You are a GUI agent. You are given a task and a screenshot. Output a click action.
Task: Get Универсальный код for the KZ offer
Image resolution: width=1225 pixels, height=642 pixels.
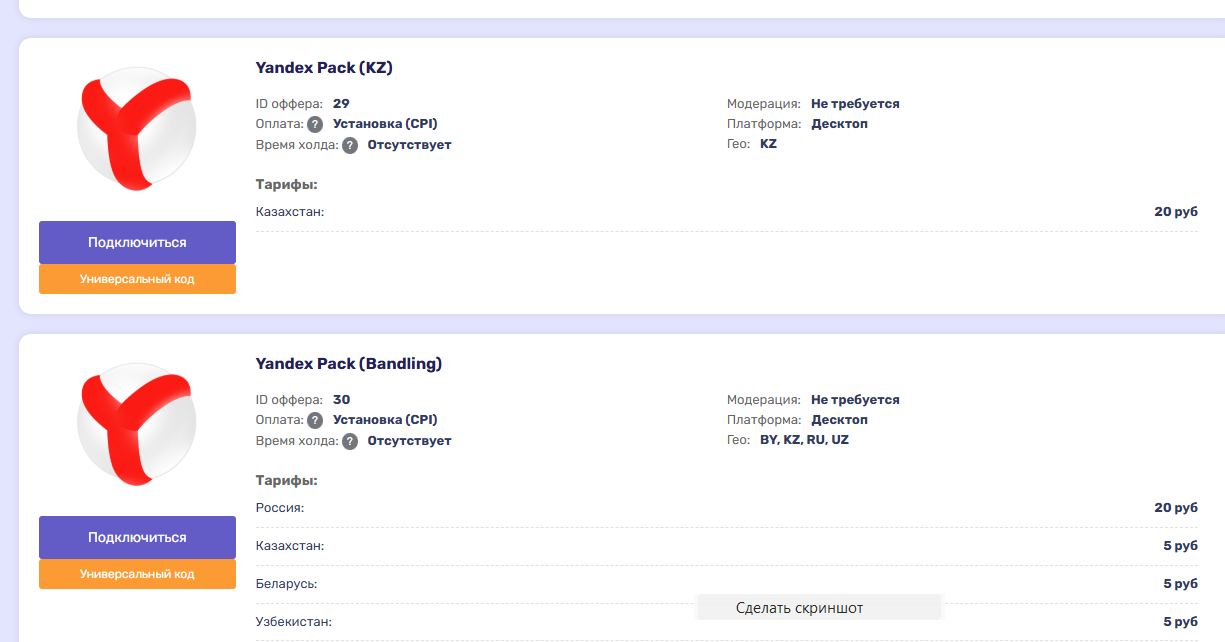(x=137, y=279)
